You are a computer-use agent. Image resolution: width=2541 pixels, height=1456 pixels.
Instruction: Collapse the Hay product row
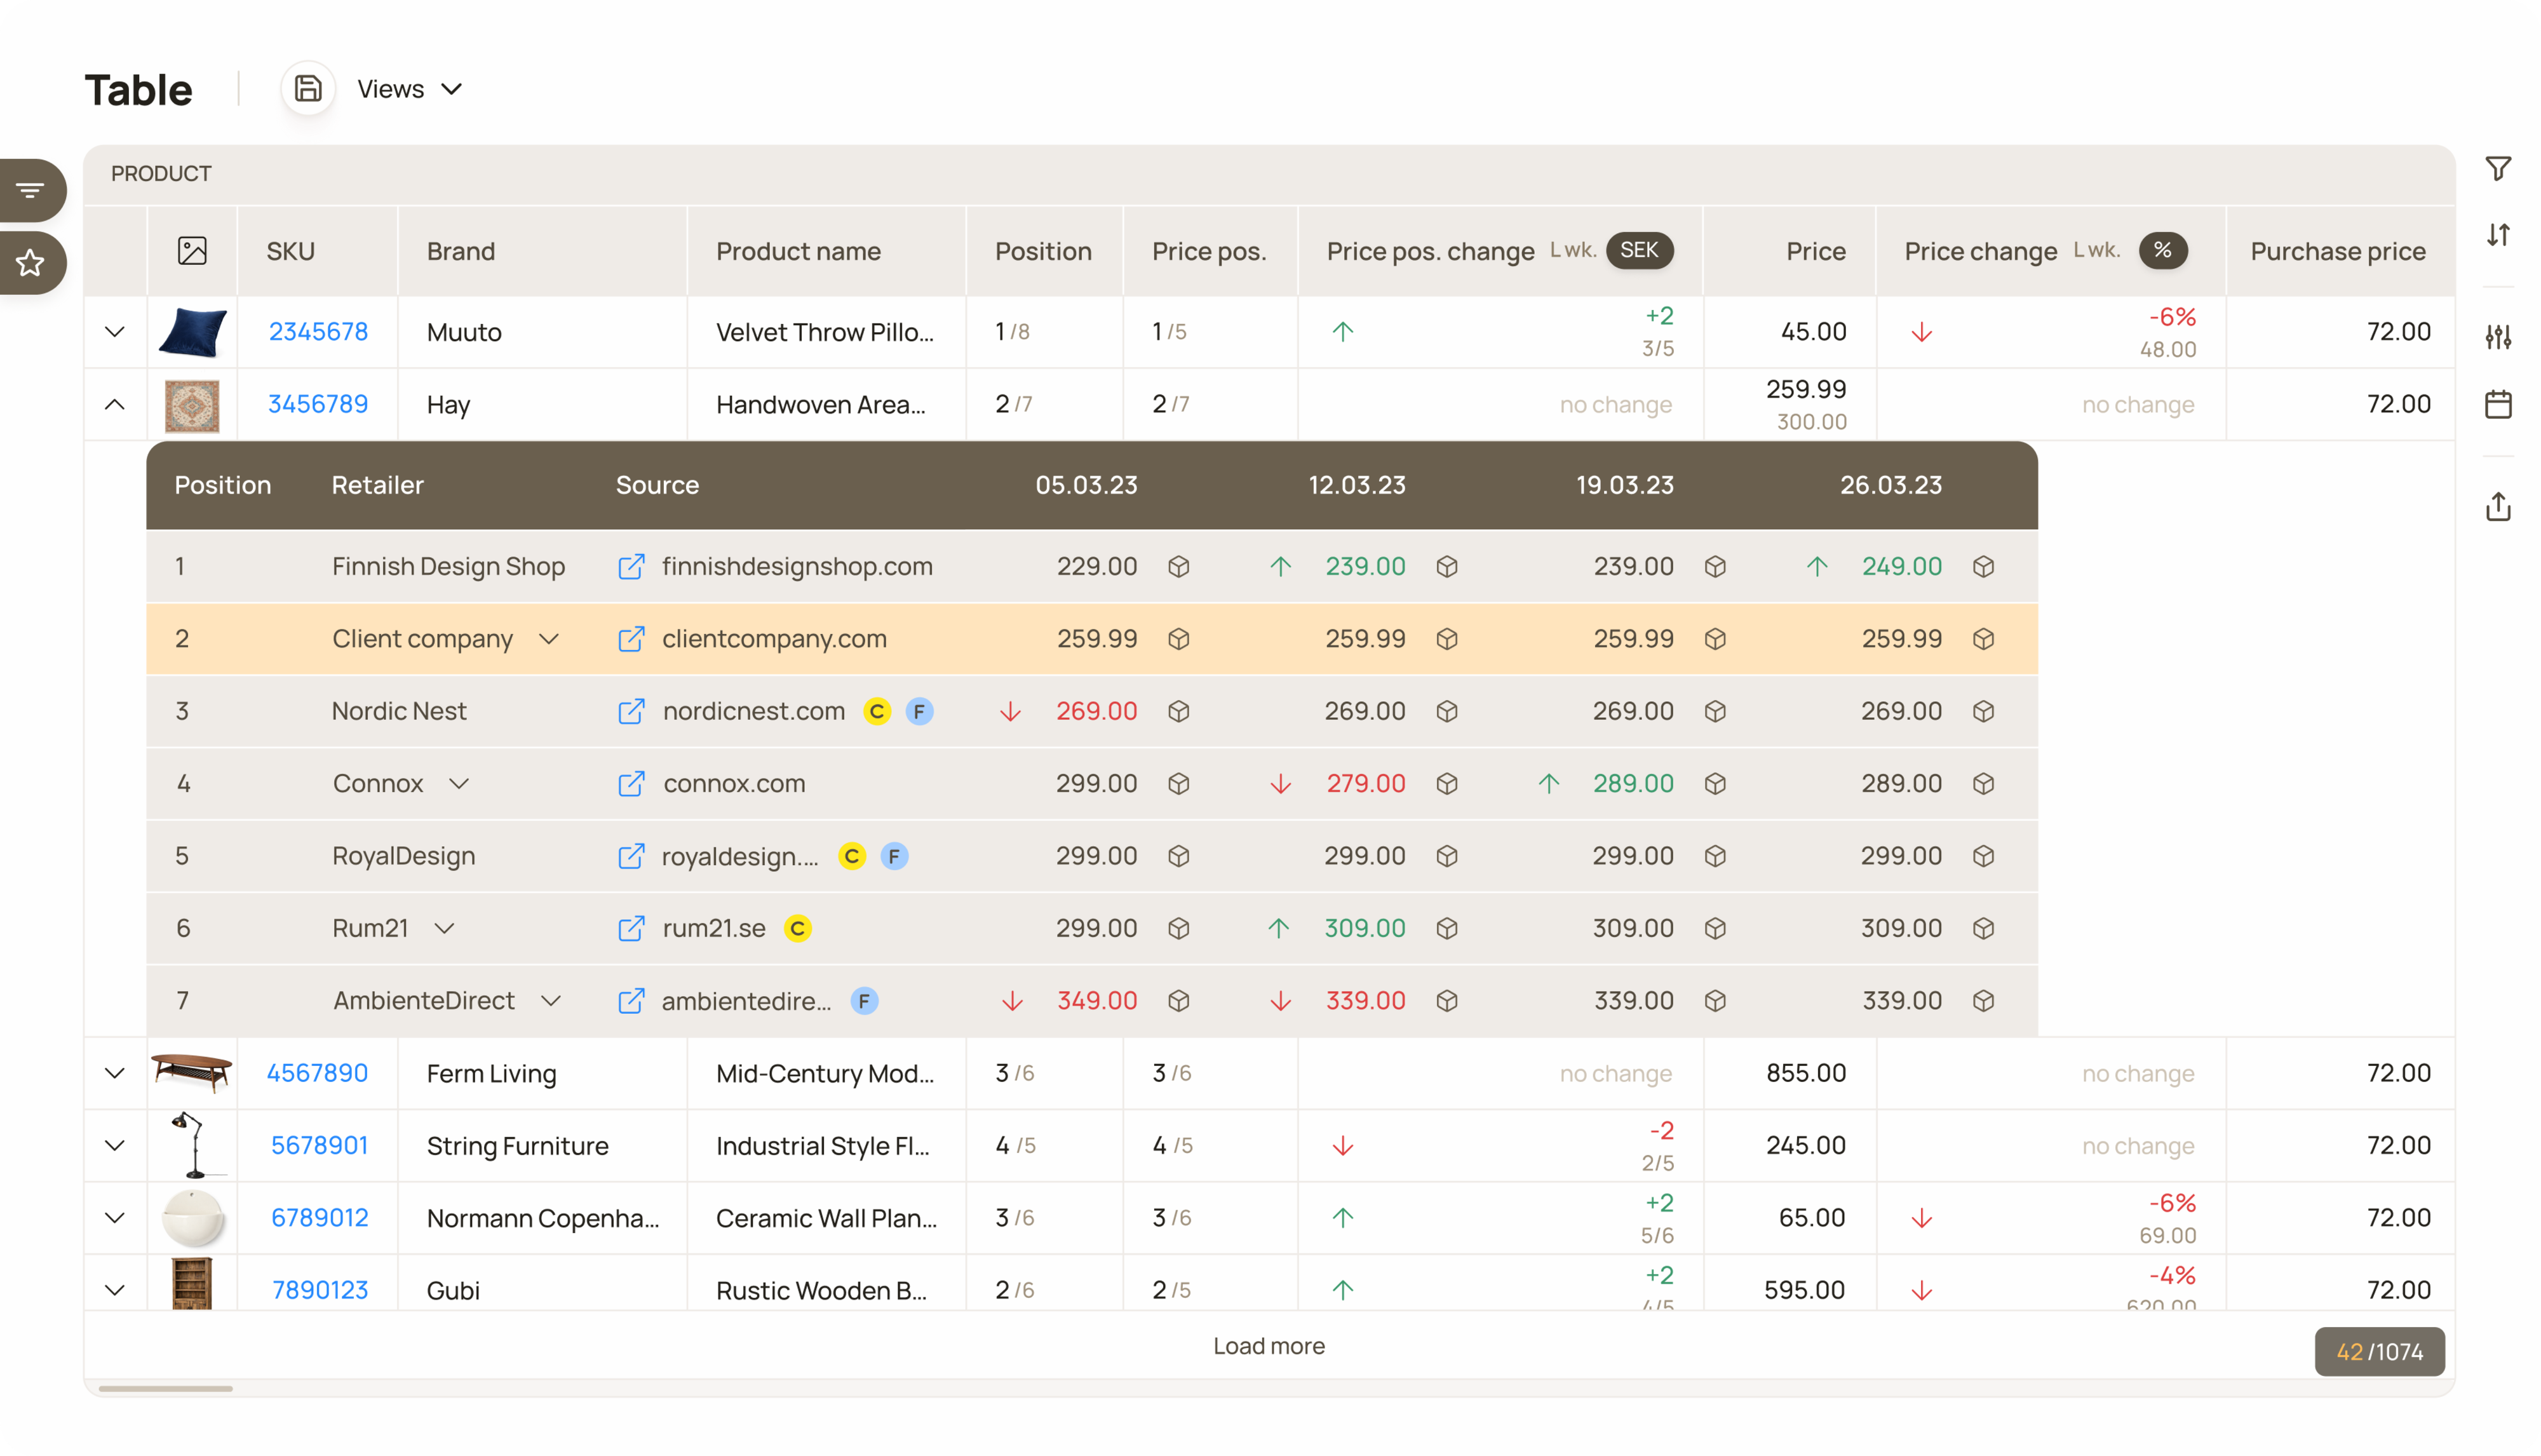click(115, 404)
